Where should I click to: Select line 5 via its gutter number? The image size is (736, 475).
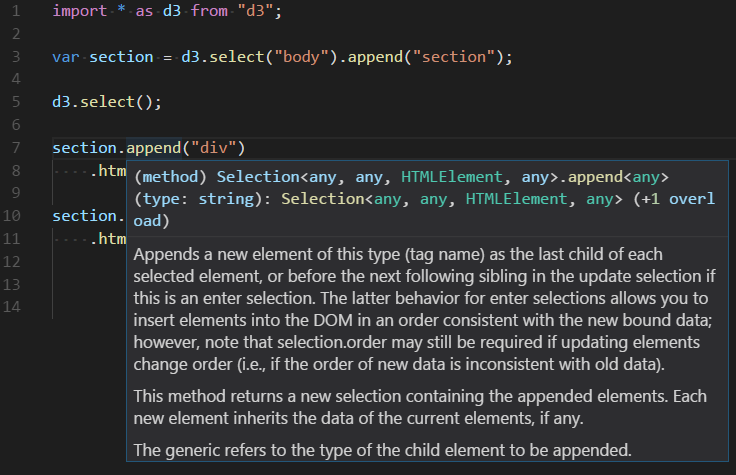(x=16, y=101)
